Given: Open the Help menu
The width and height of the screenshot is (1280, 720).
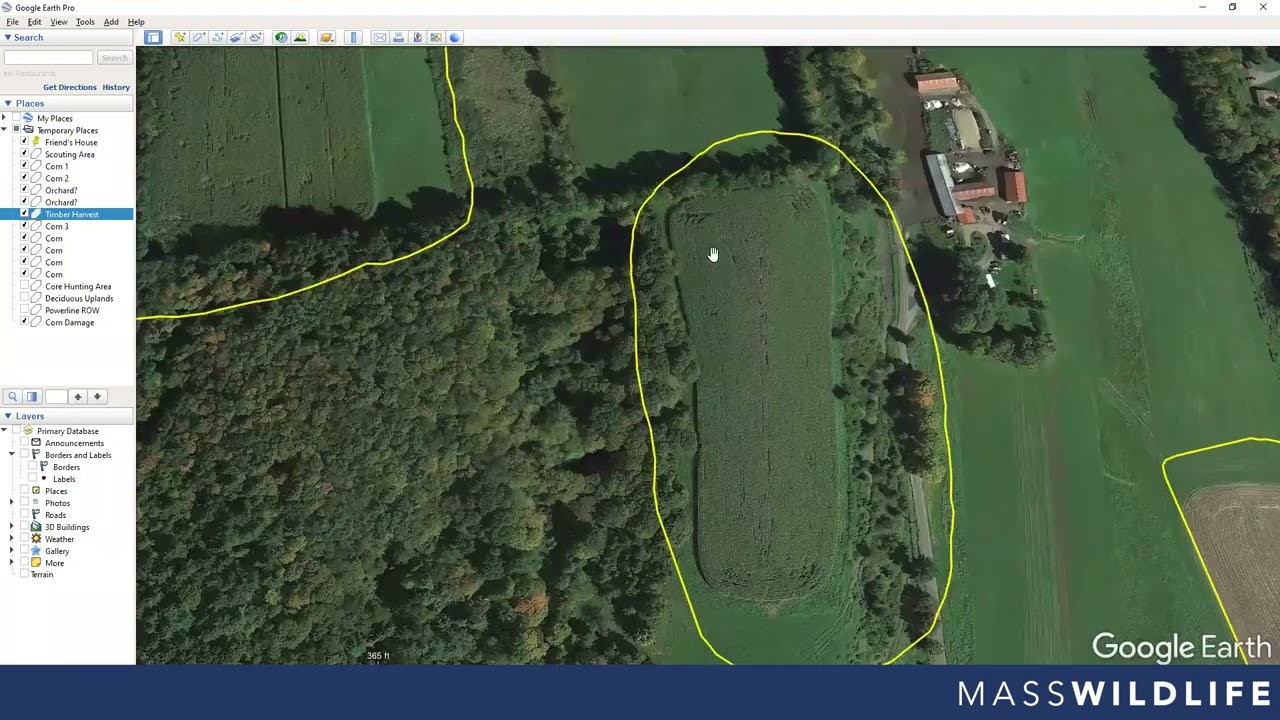Looking at the screenshot, I should pyautogui.click(x=136, y=22).
